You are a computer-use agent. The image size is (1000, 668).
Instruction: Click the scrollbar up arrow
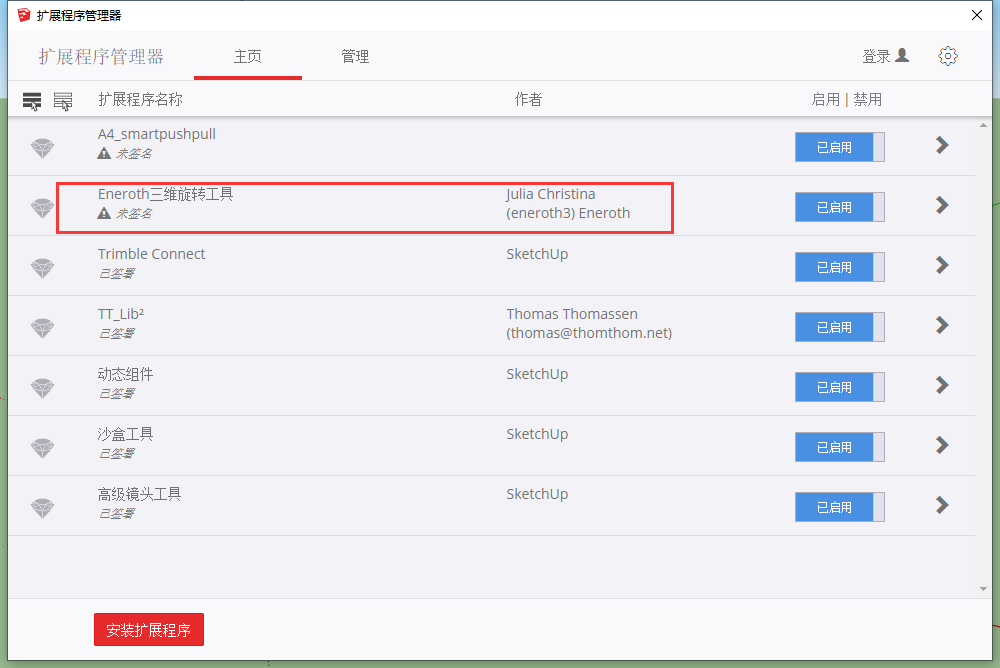tap(983, 126)
